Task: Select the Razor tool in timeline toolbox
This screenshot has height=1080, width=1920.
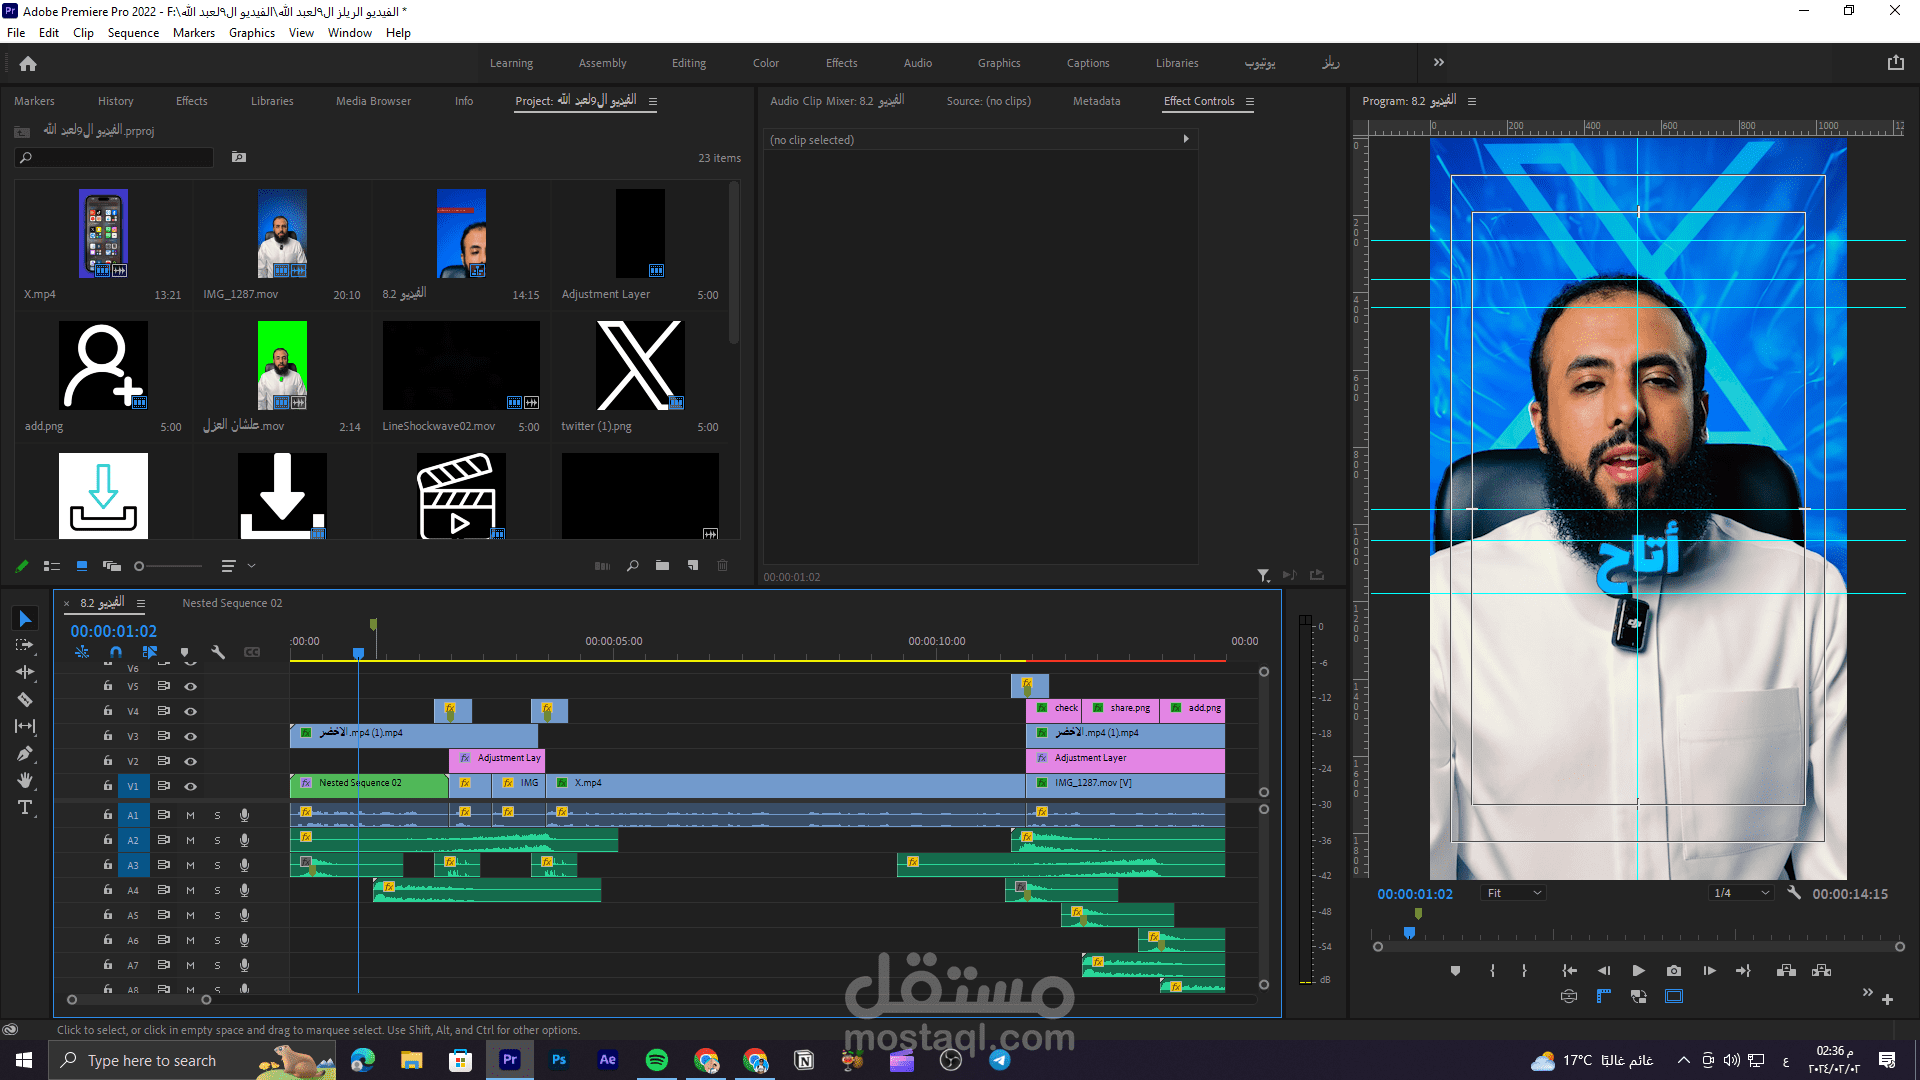Action: (x=25, y=700)
